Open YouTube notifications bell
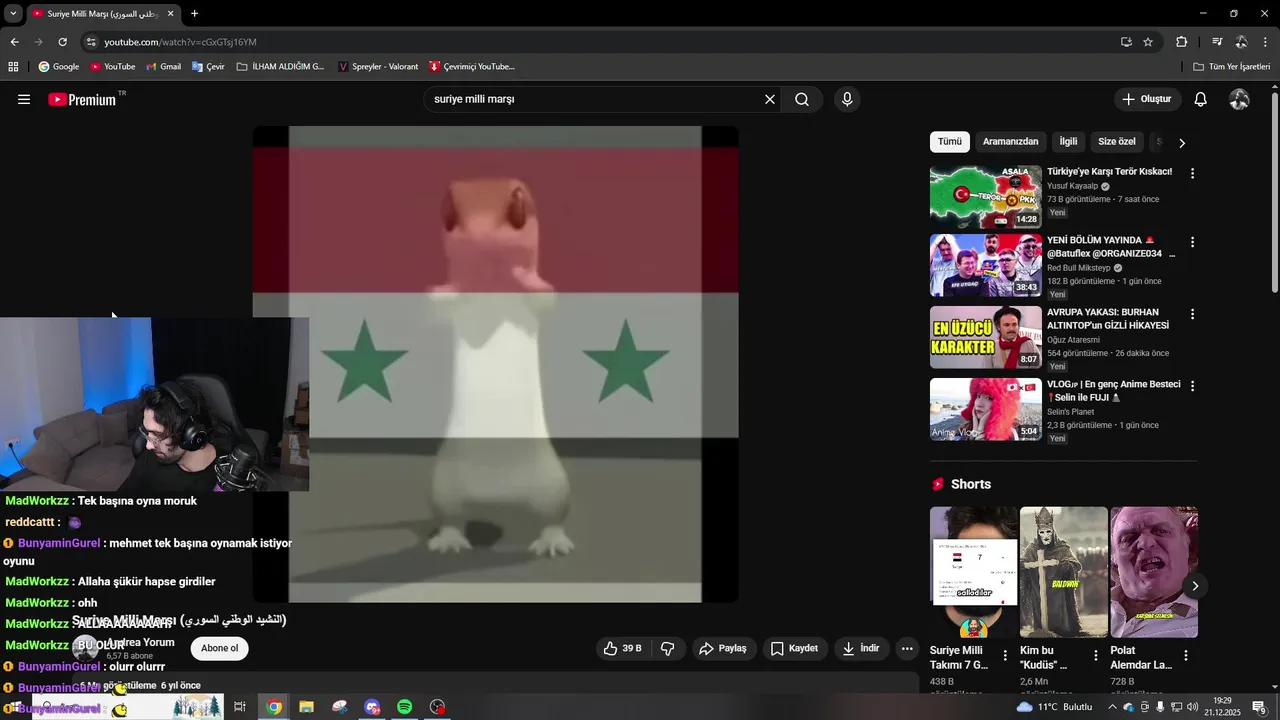The image size is (1280, 720). tap(1201, 99)
